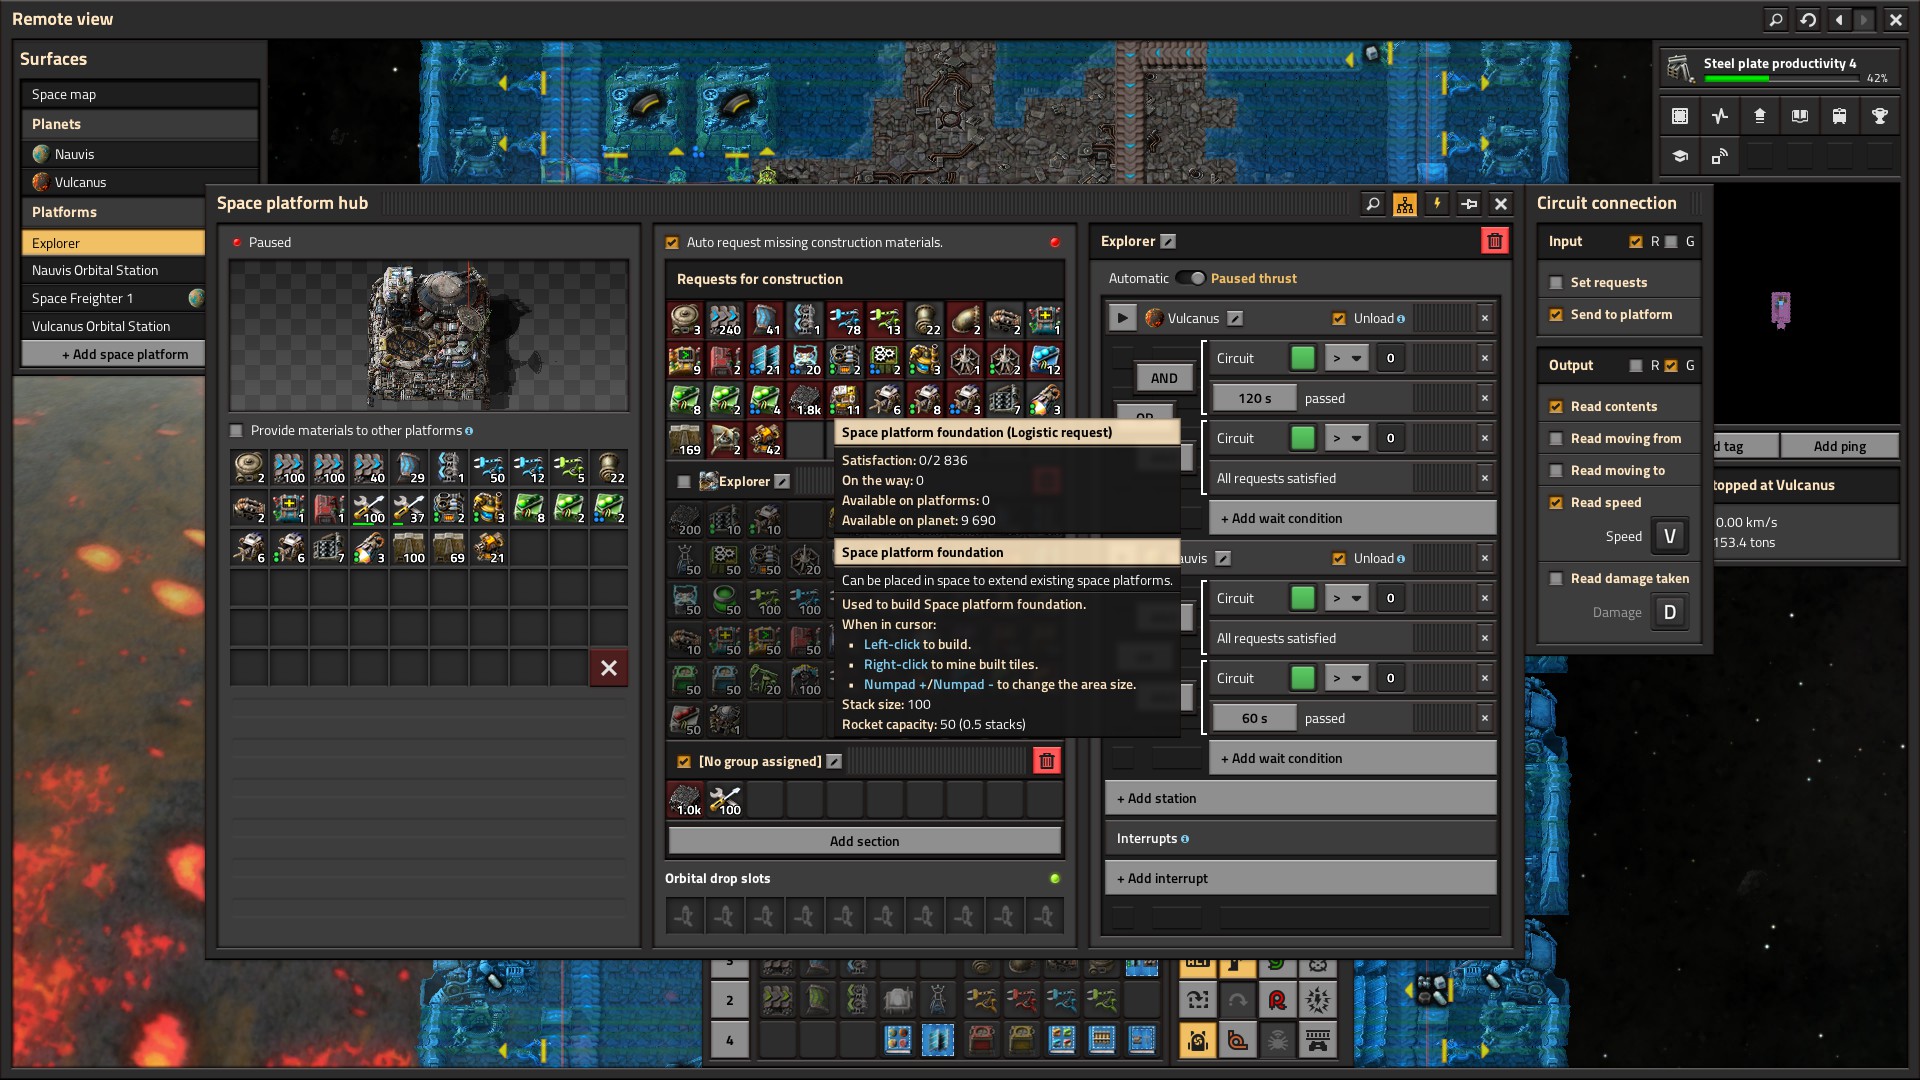
Task: Open the search icon in Remote view bar
Action: (x=1776, y=19)
